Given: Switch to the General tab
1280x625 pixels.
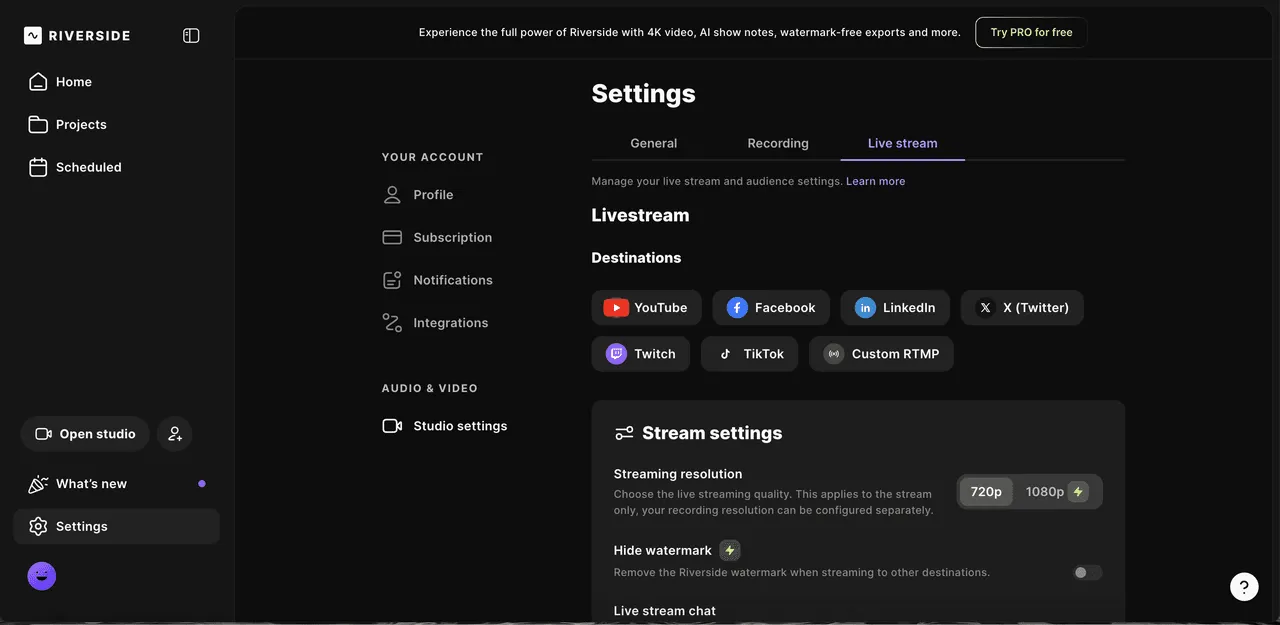Looking at the screenshot, I should (x=654, y=143).
